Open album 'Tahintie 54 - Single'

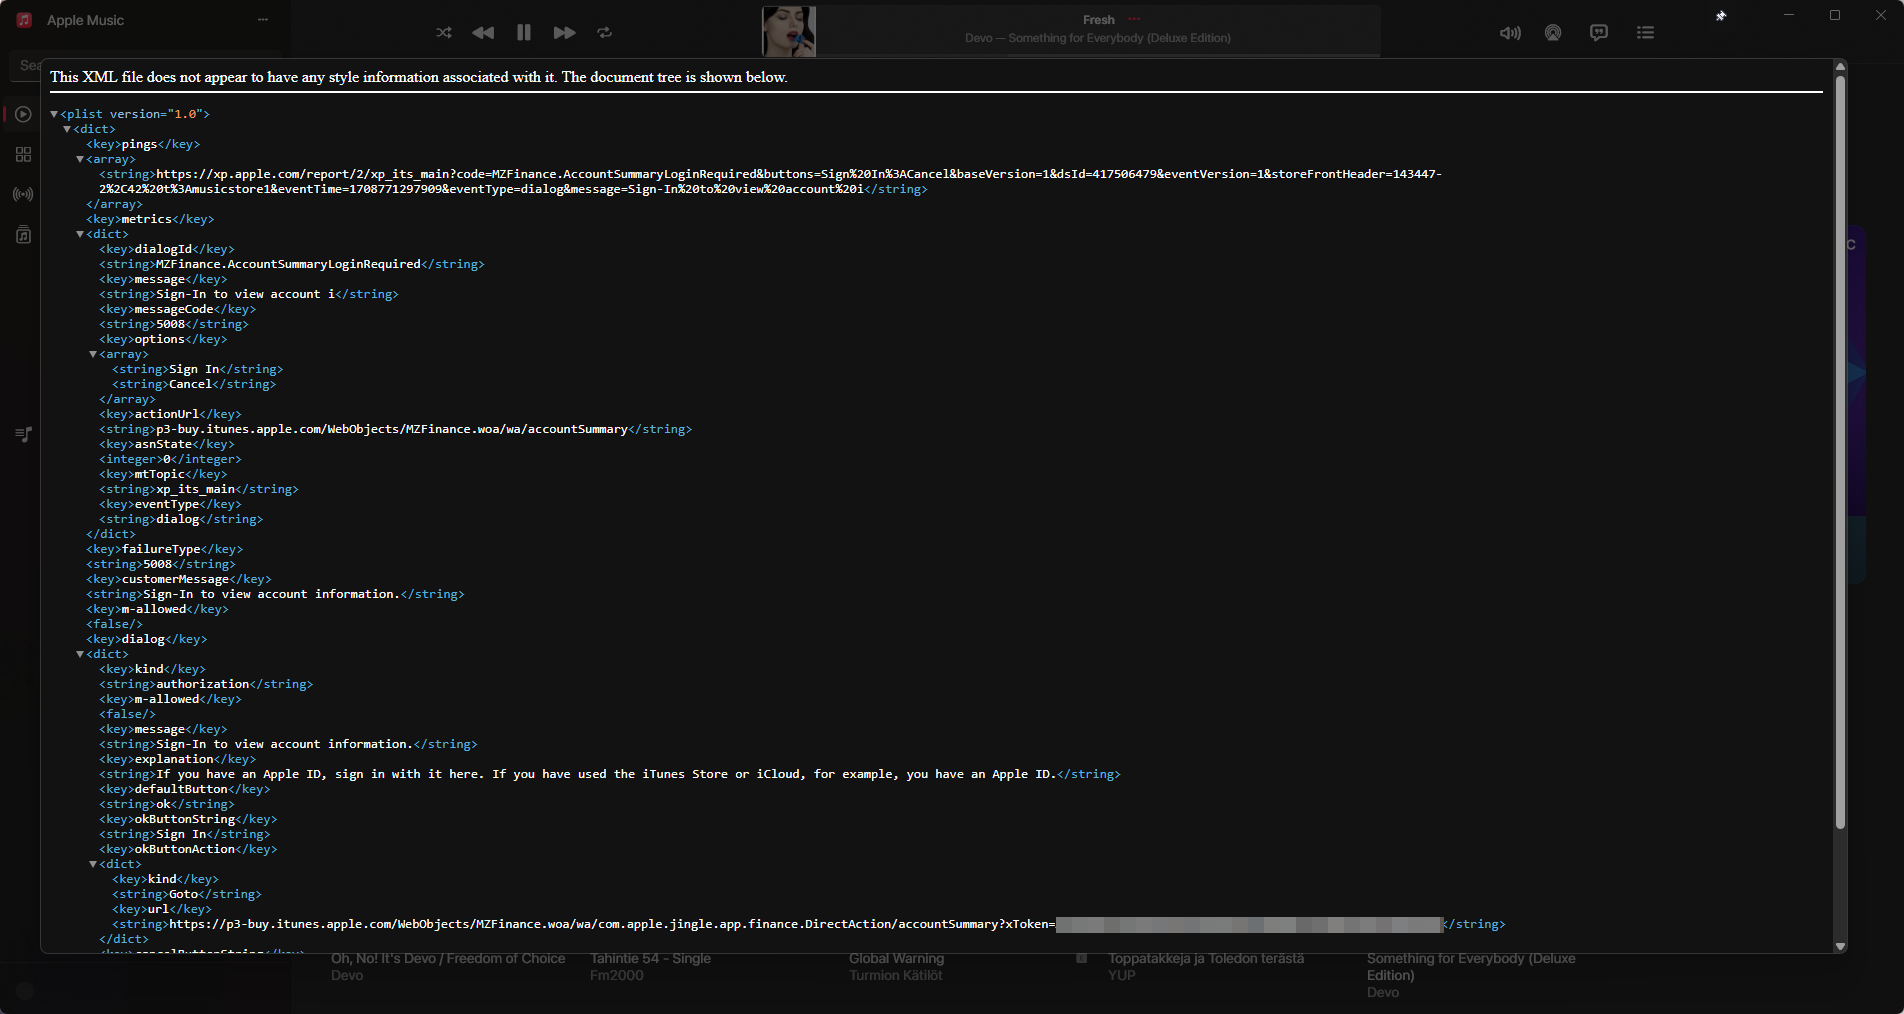650,958
